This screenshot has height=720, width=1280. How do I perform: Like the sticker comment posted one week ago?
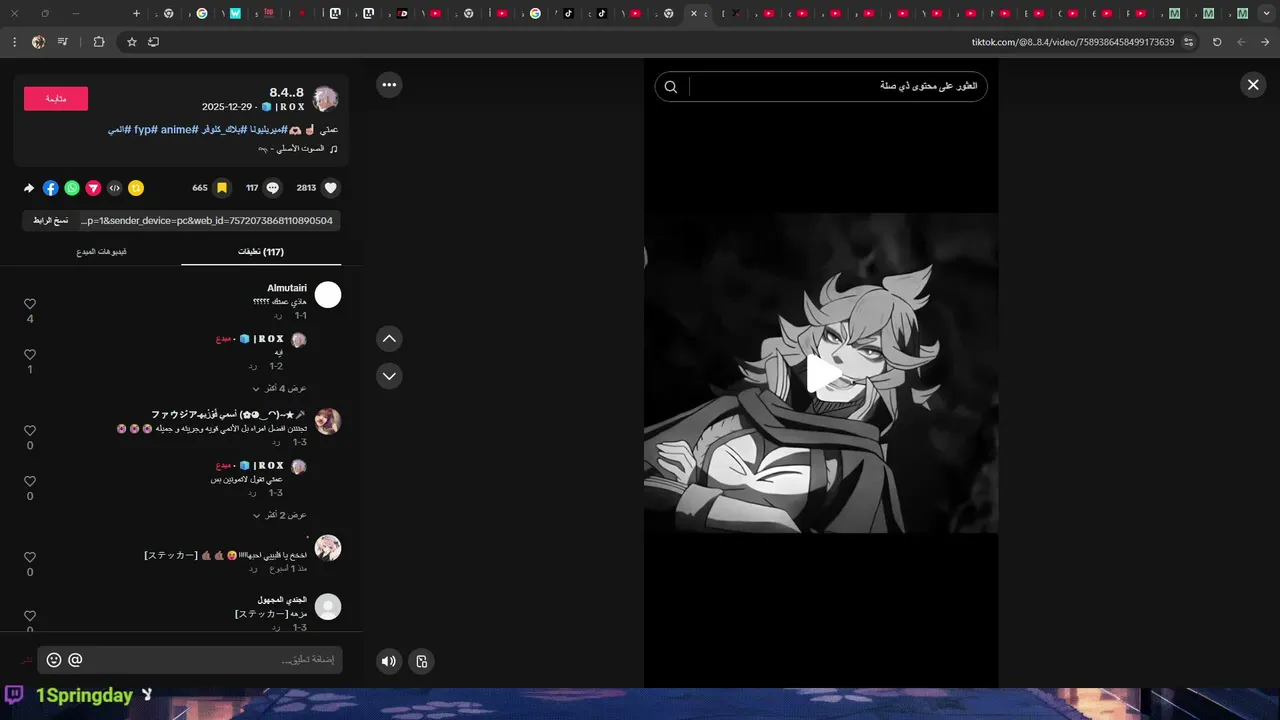[30, 558]
